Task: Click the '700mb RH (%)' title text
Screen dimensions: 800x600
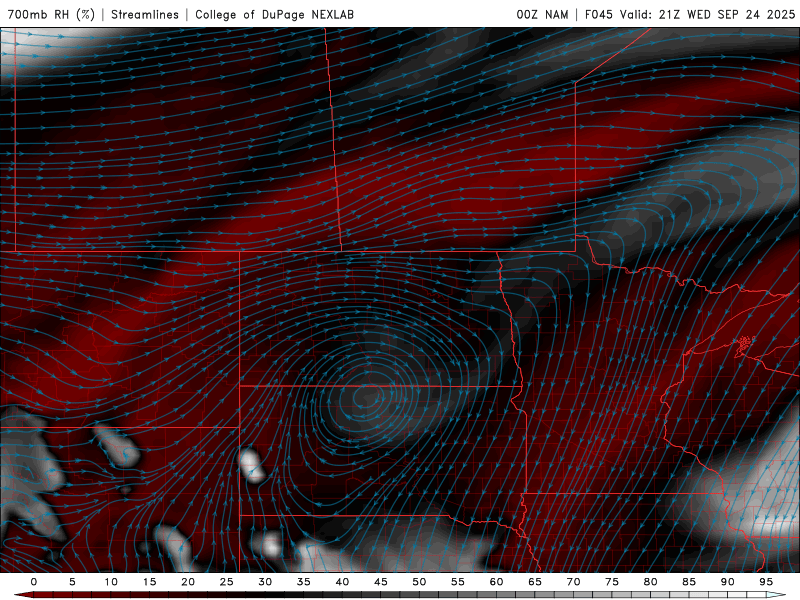Action: [x=52, y=14]
